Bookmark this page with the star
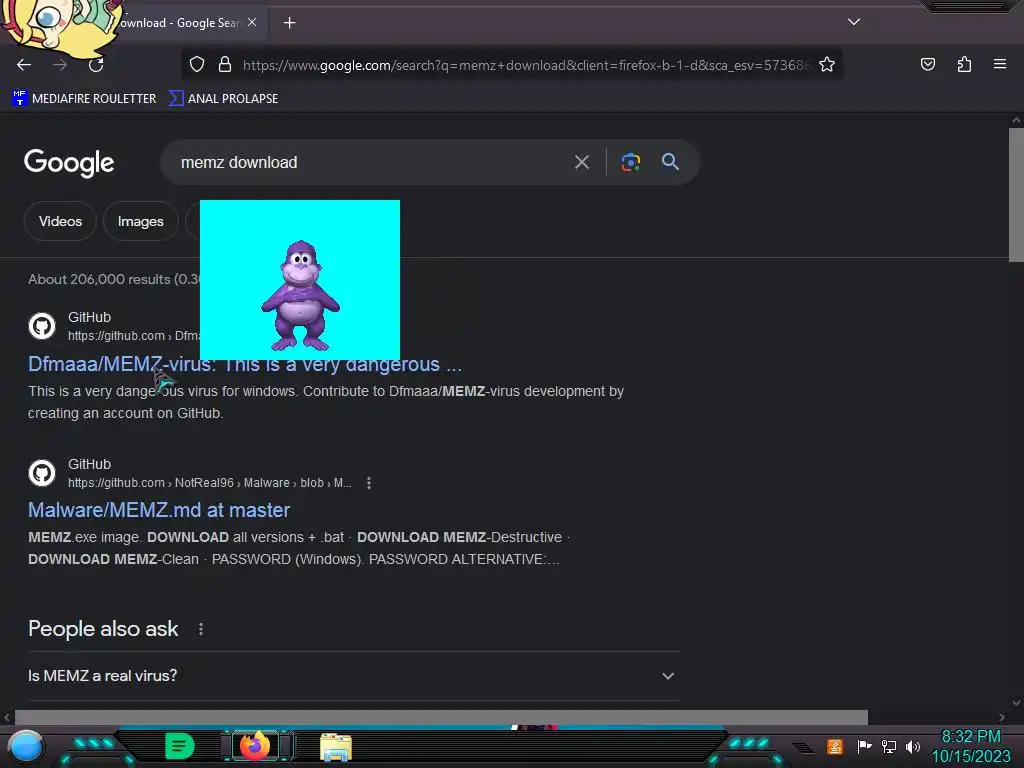Image resolution: width=1024 pixels, height=768 pixels. click(x=827, y=65)
